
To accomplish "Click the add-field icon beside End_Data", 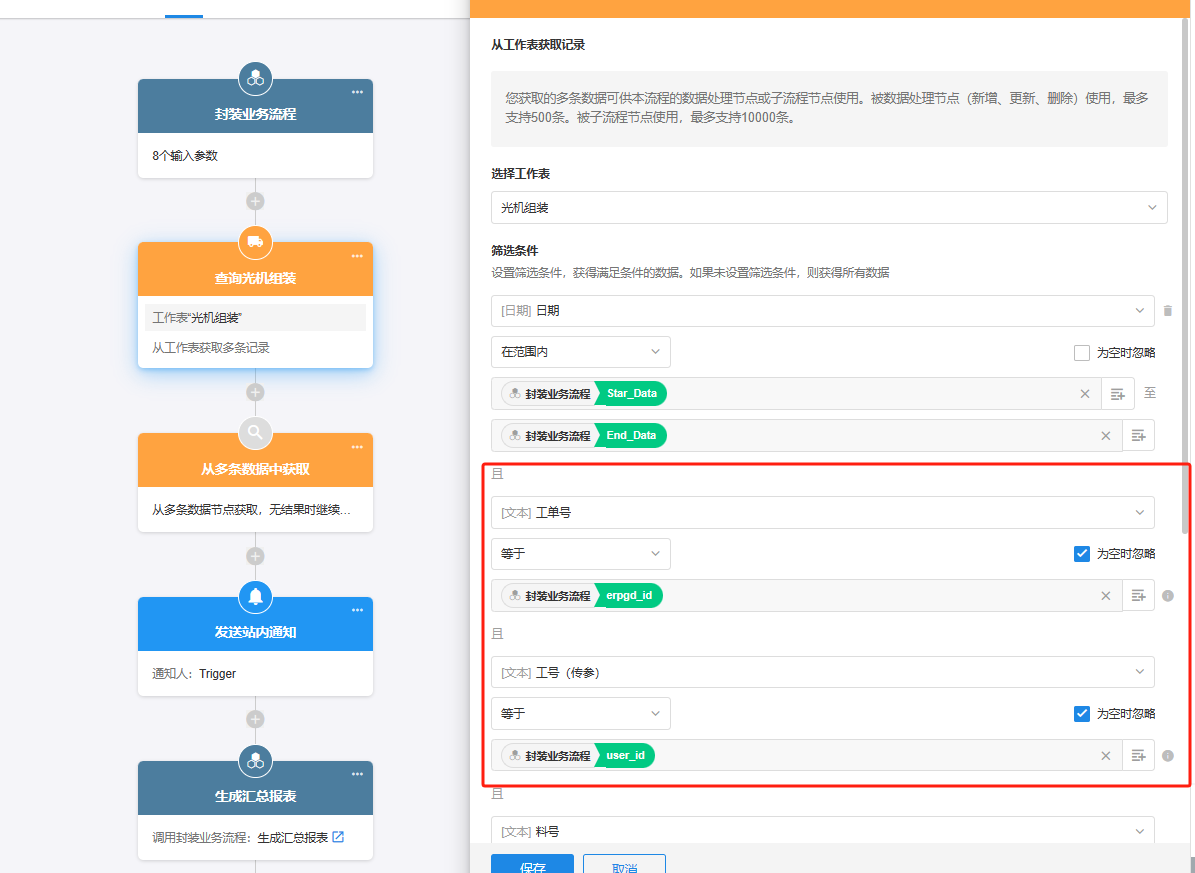I will pyautogui.click(x=1138, y=436).
